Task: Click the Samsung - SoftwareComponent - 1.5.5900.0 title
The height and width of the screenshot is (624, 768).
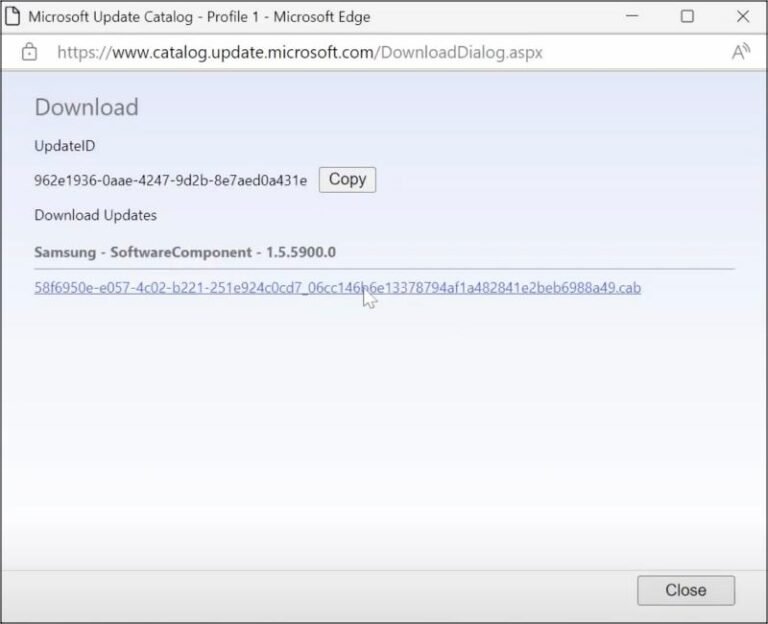Action: 185,252
